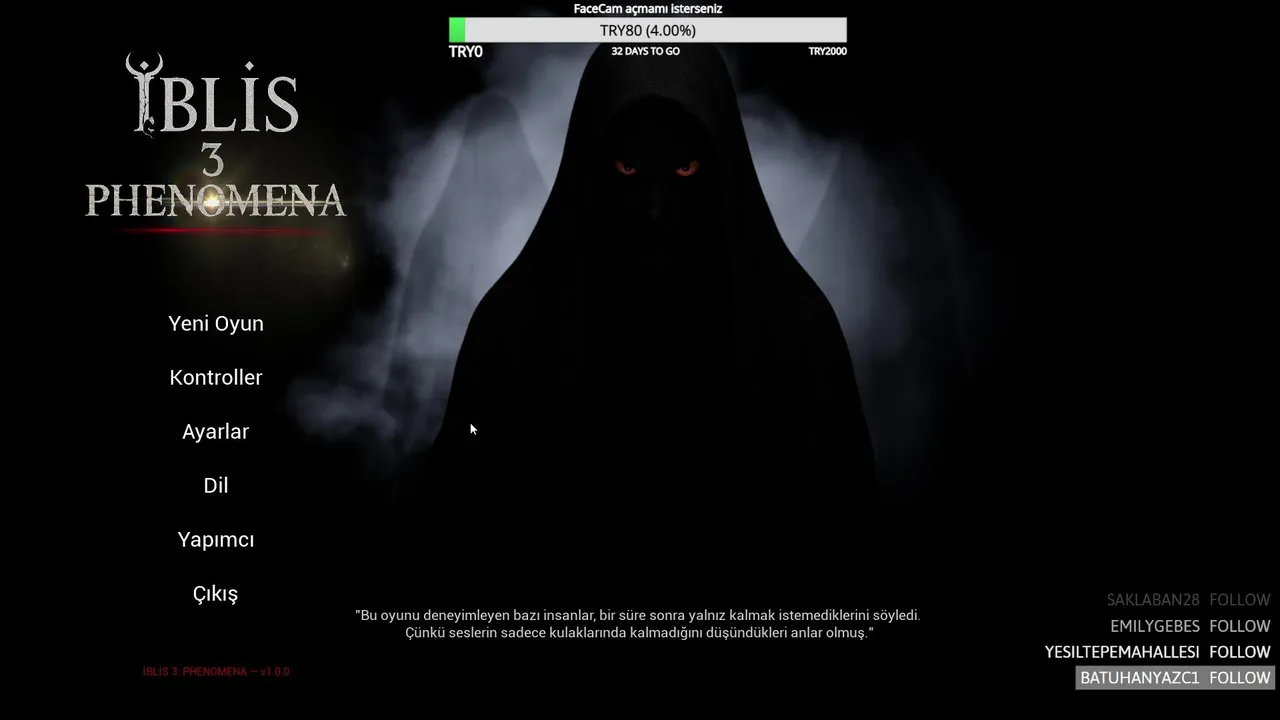The width and height of the screenshot is (1280, 720).
Task: Click the version text IBLIS 3: PHENOMENA v1.0.0
Action: point(216,672)
